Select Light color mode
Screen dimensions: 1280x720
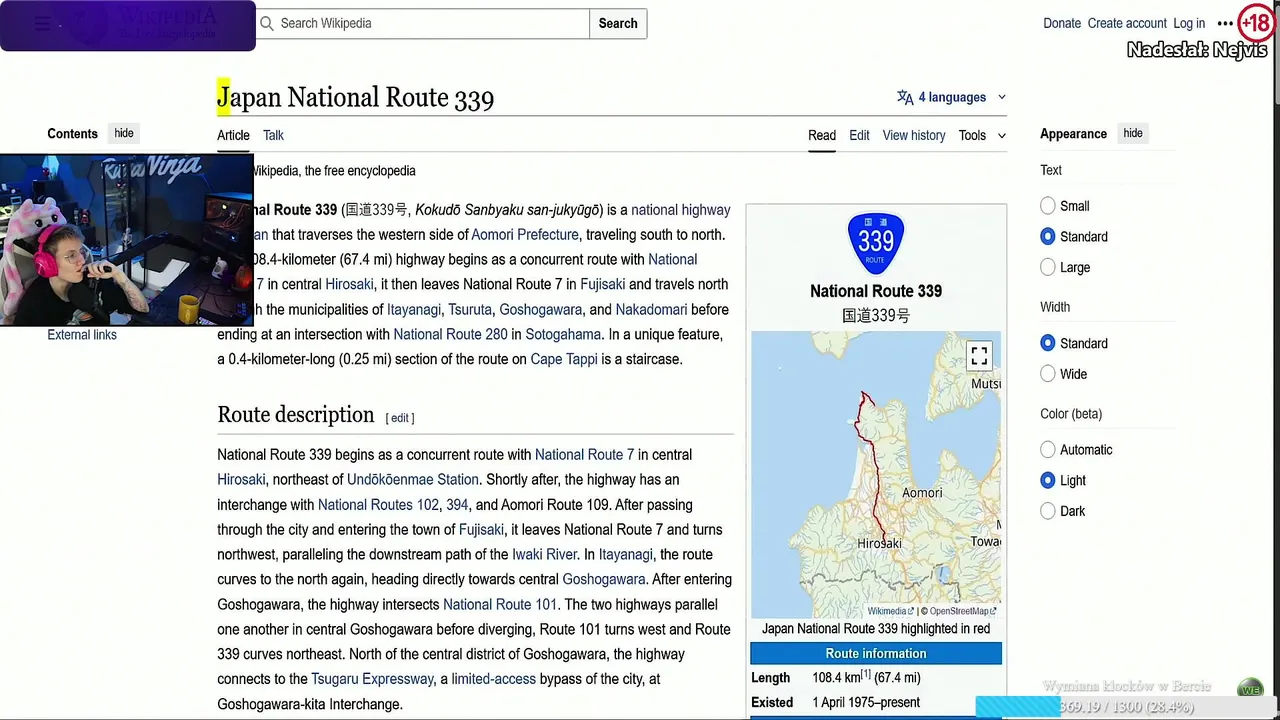pos(1048,480)
